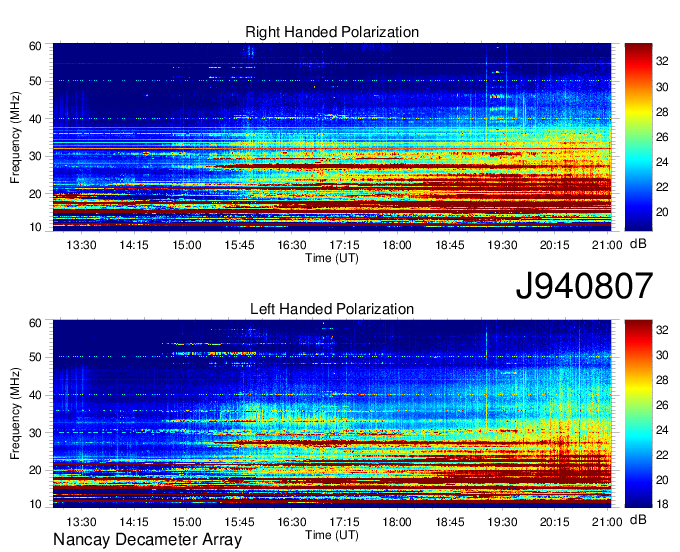
Task: Select the J940807 observation label
Action: 584,285
